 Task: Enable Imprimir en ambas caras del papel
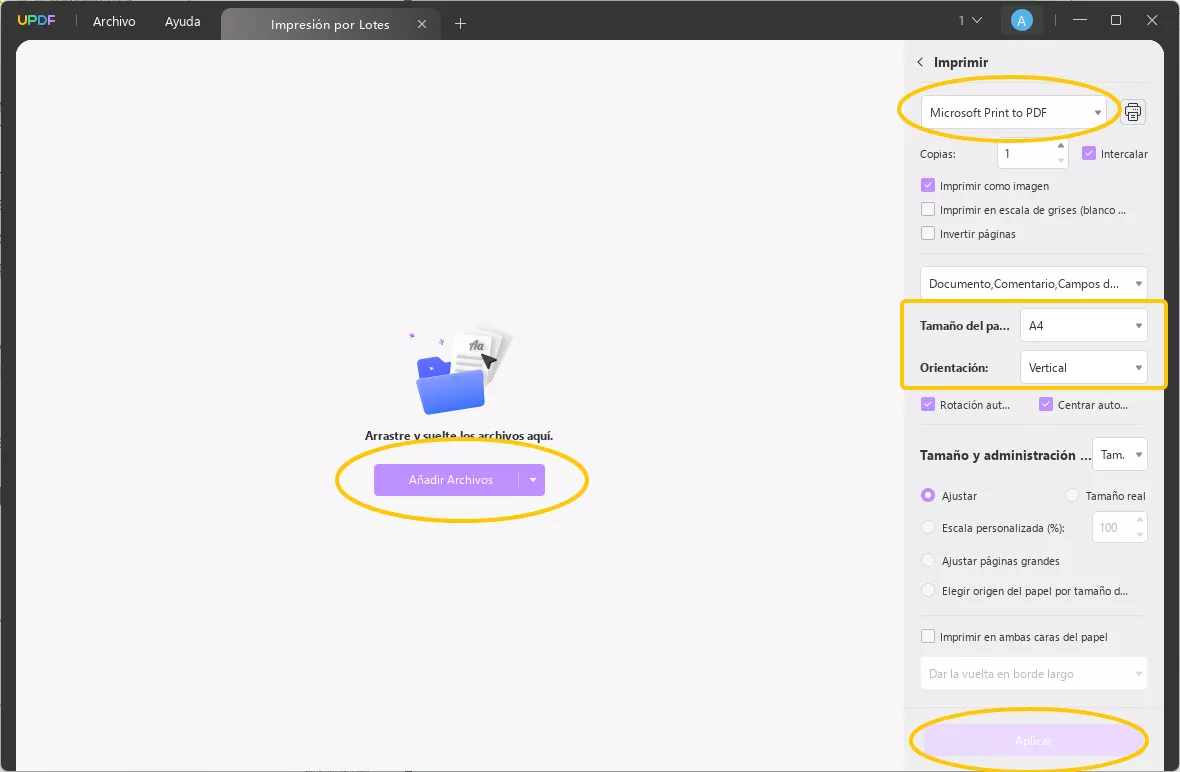[928, 637]
